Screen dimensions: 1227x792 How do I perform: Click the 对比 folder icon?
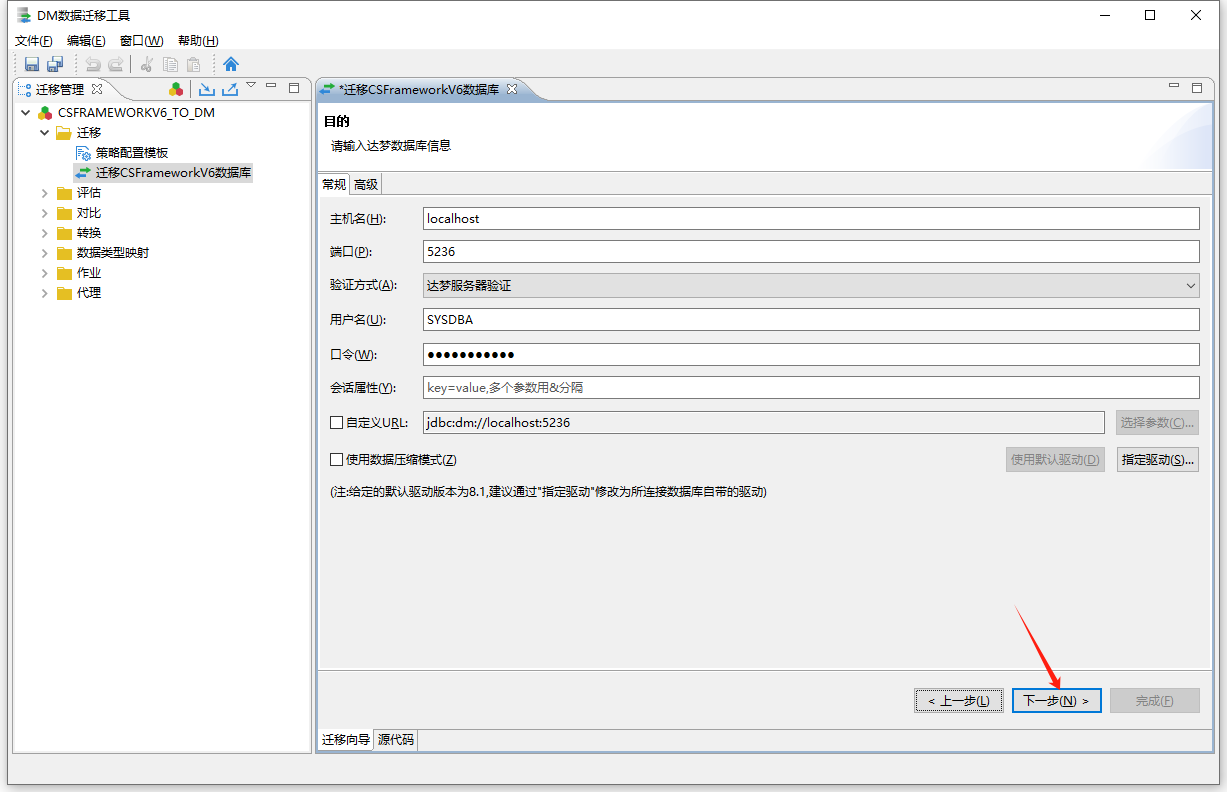tap(64, 213)
